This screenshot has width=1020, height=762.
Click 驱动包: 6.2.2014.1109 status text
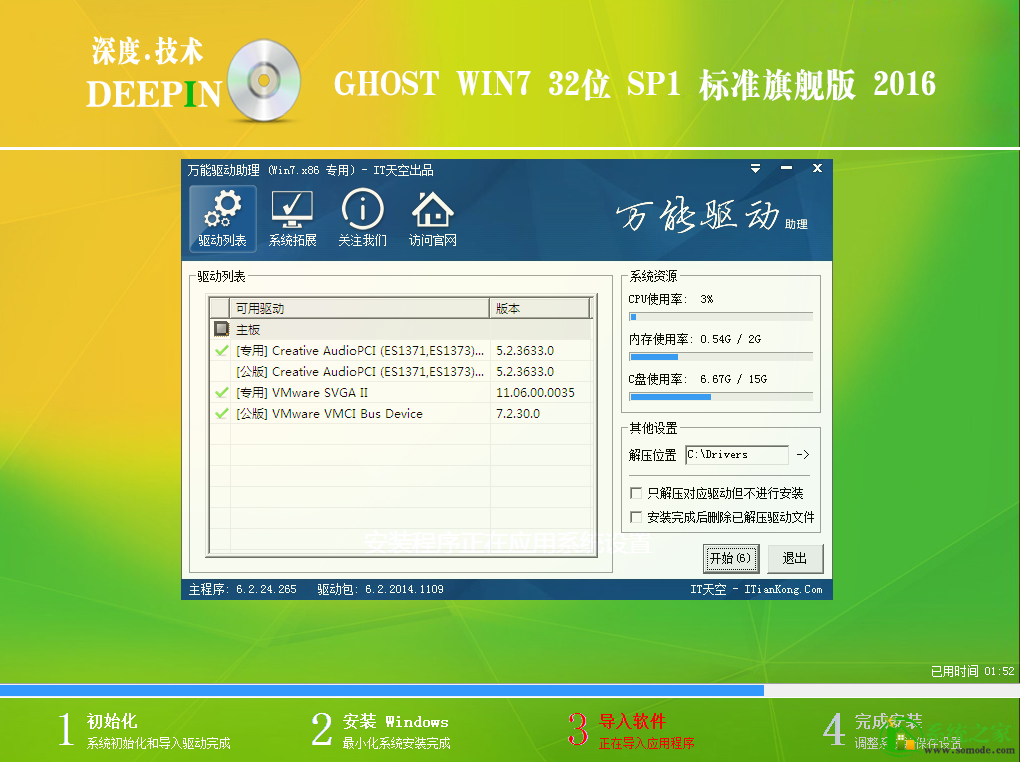pos(381,590)
